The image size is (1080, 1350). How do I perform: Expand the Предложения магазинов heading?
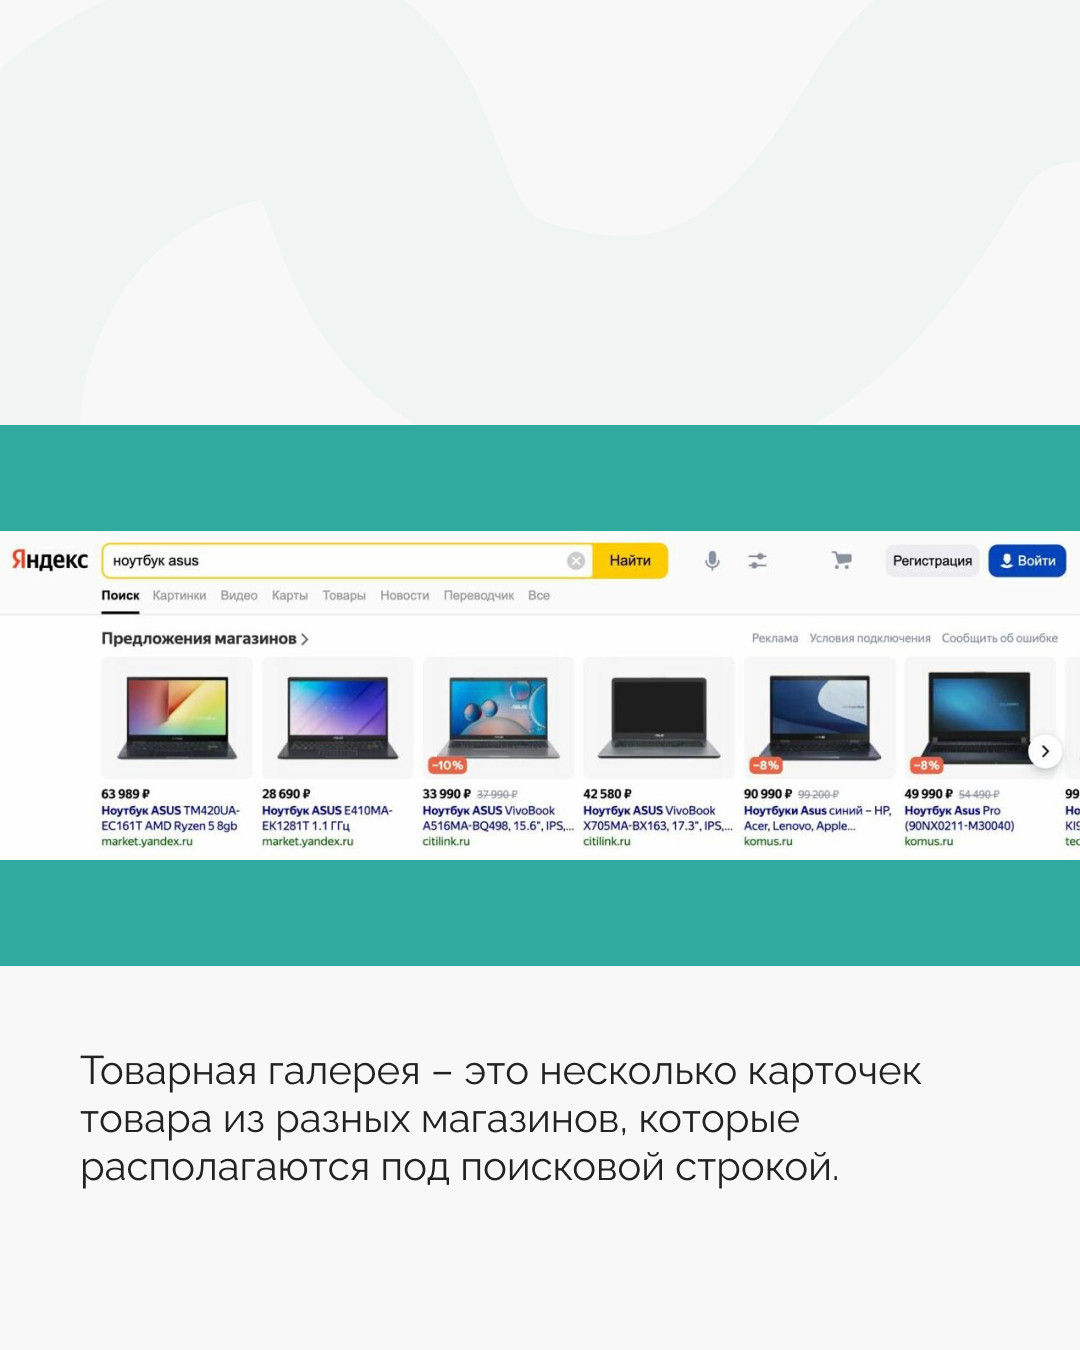pyautogui.click(x=204, y=638)
